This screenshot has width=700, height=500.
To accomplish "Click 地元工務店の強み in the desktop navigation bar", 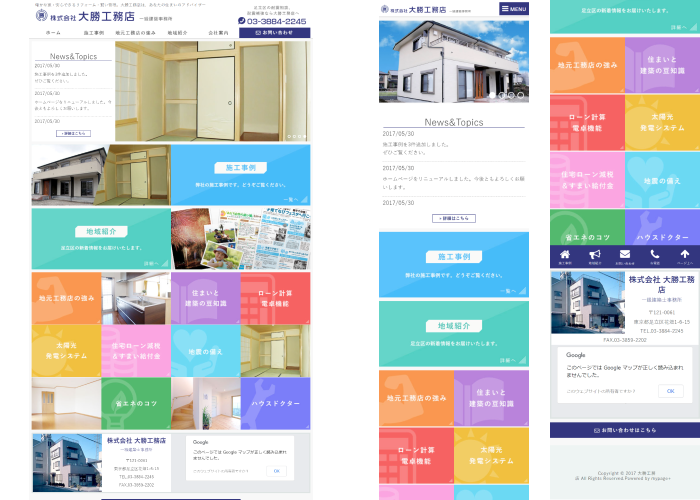I will pos(135,33).
